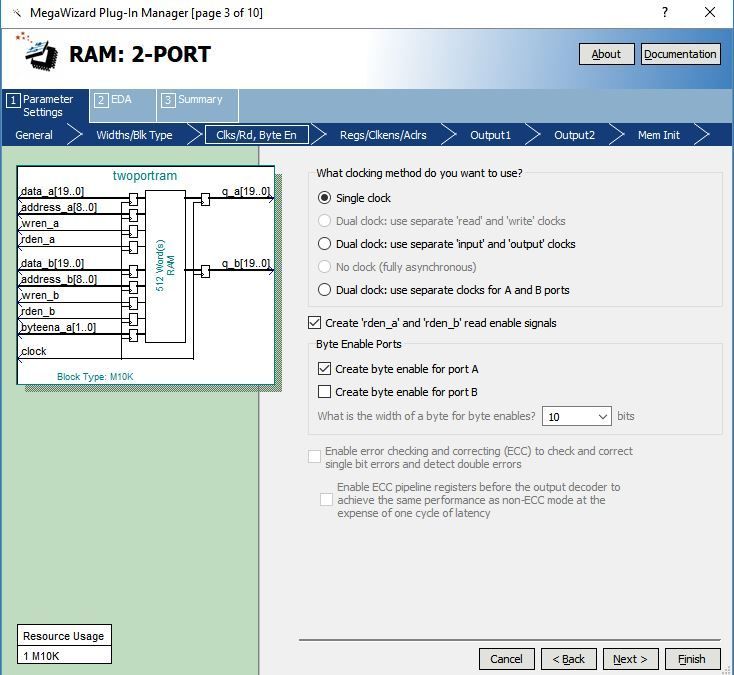Screen dimensions: 734x675
Task: Click the data_a input register symbol
Action: 133,199
